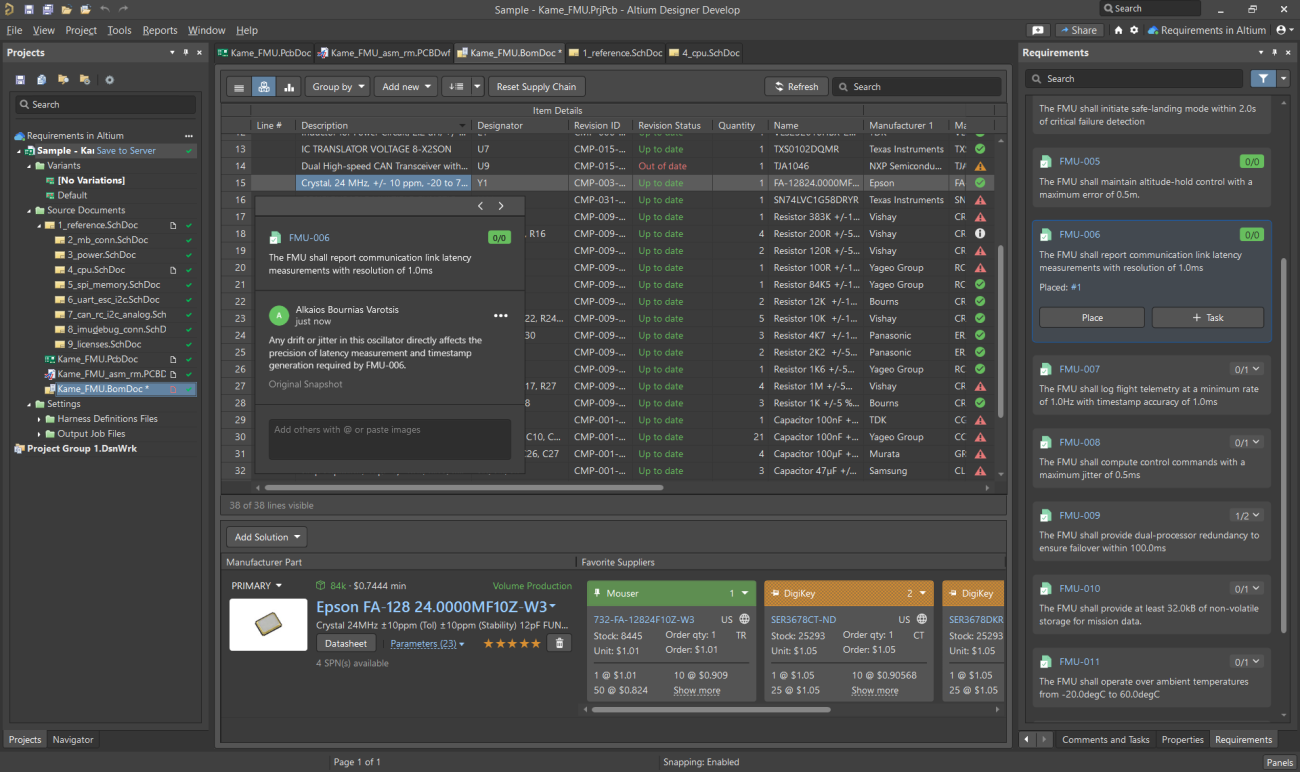
Task: Open Projects panel settings gear icon
Action: 109,80
